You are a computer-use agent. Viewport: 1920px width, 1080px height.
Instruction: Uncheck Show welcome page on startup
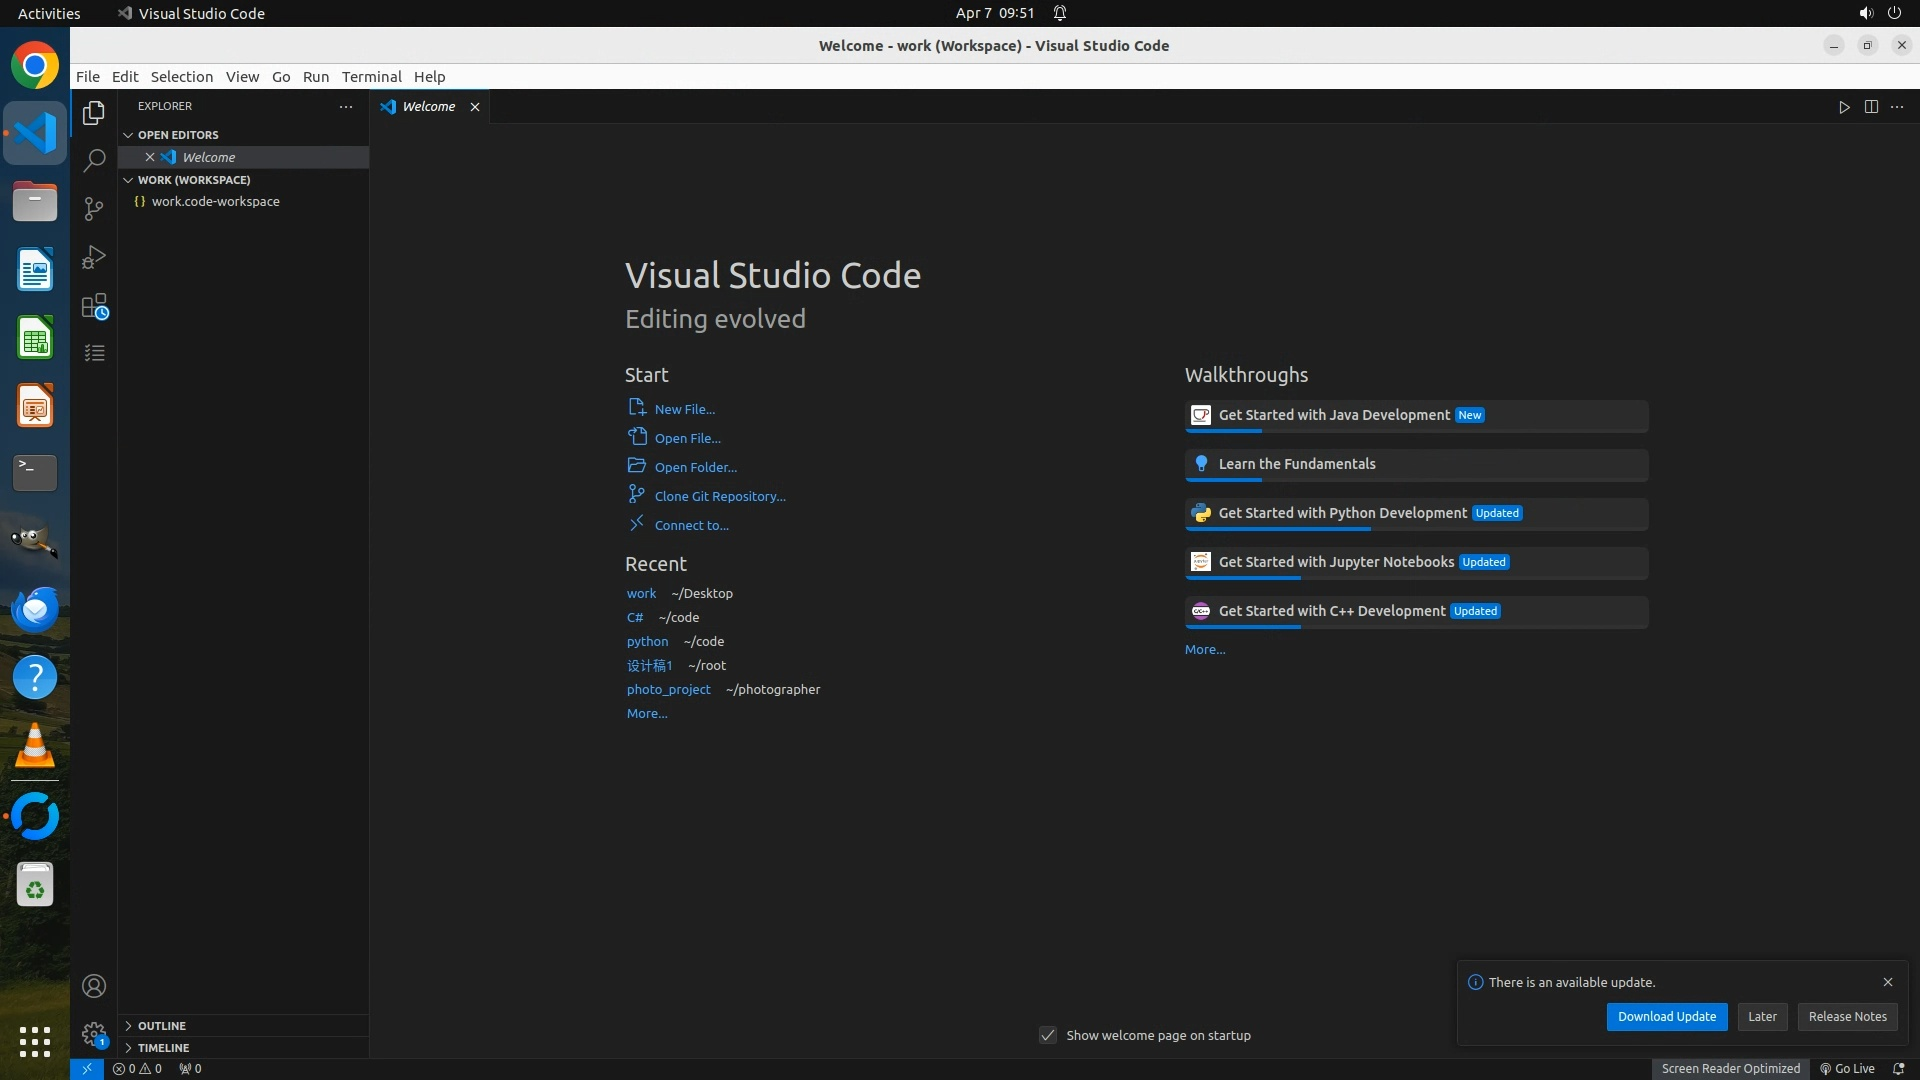pos(1048,1035)
